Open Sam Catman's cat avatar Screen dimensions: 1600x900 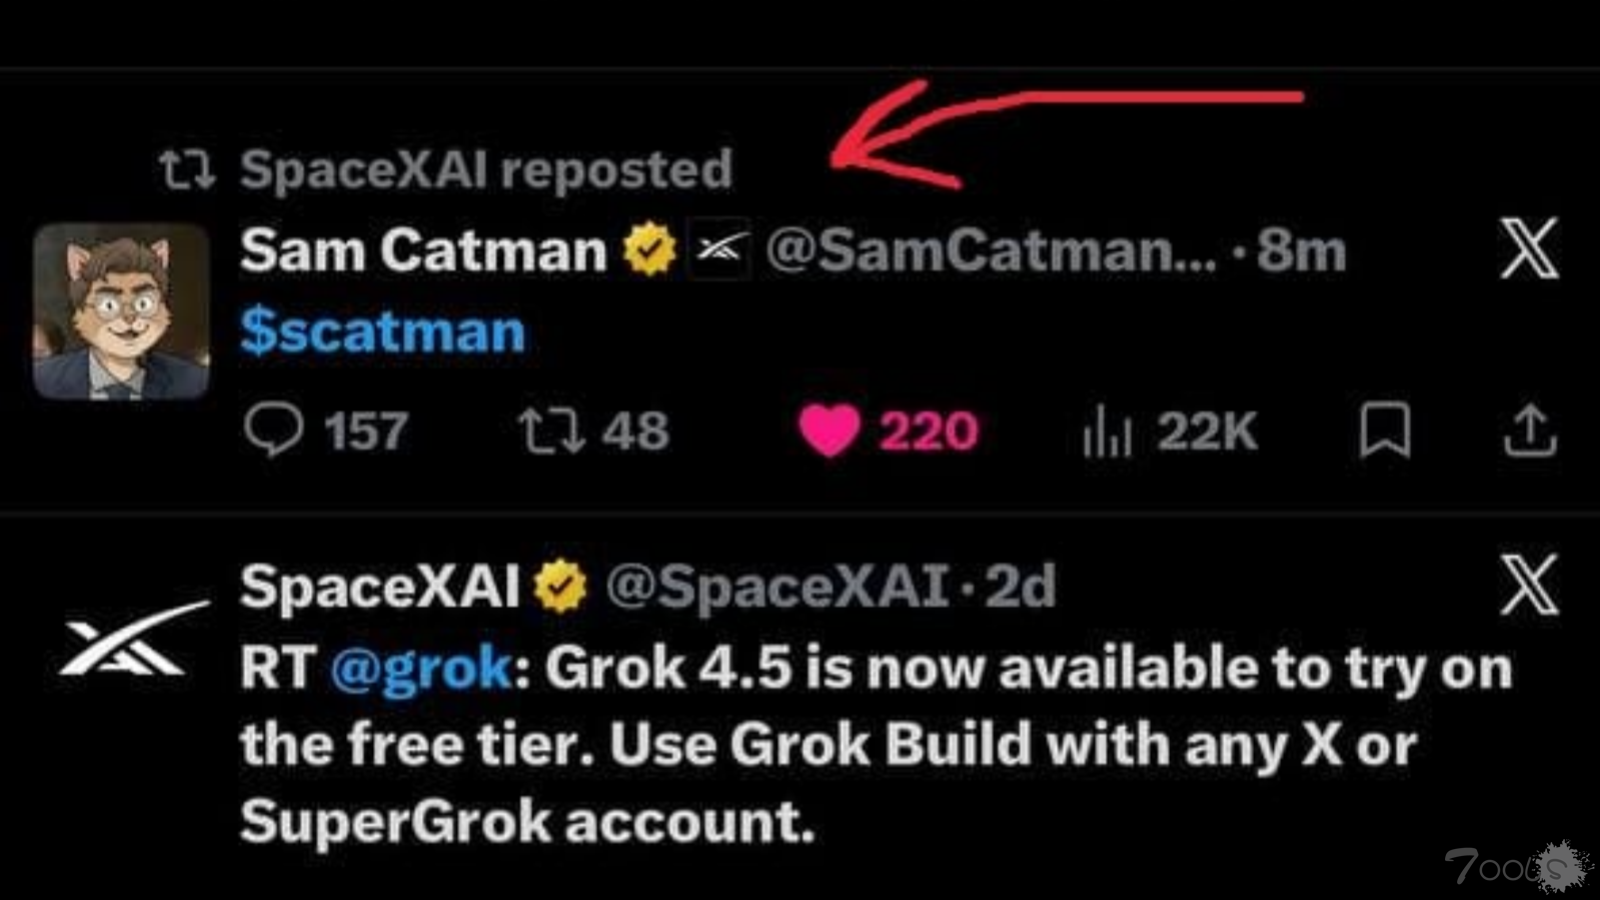pos(121,311)
